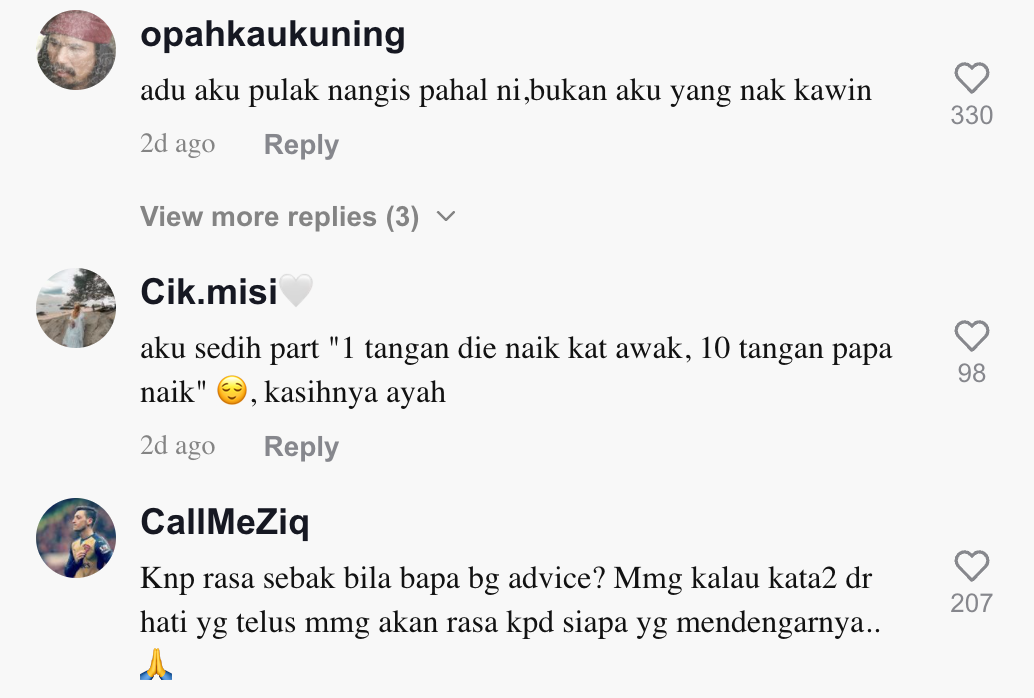Like opahkaukuning's comment with the heart icon
Viewport: 1034px width, 698px height.
click(x=971, y=79)
